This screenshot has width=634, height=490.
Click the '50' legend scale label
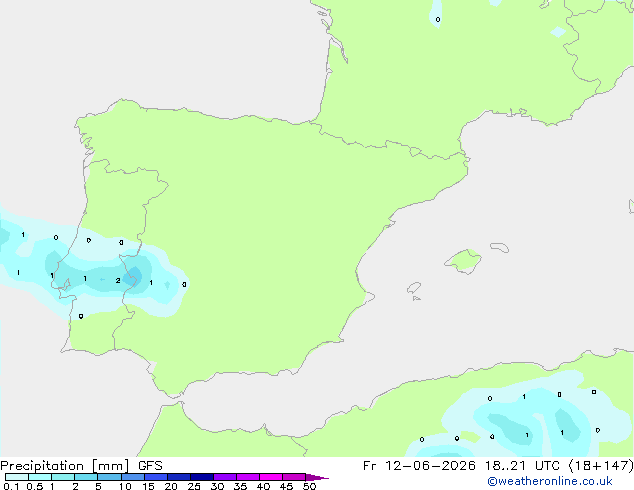[x=309, y=486]
